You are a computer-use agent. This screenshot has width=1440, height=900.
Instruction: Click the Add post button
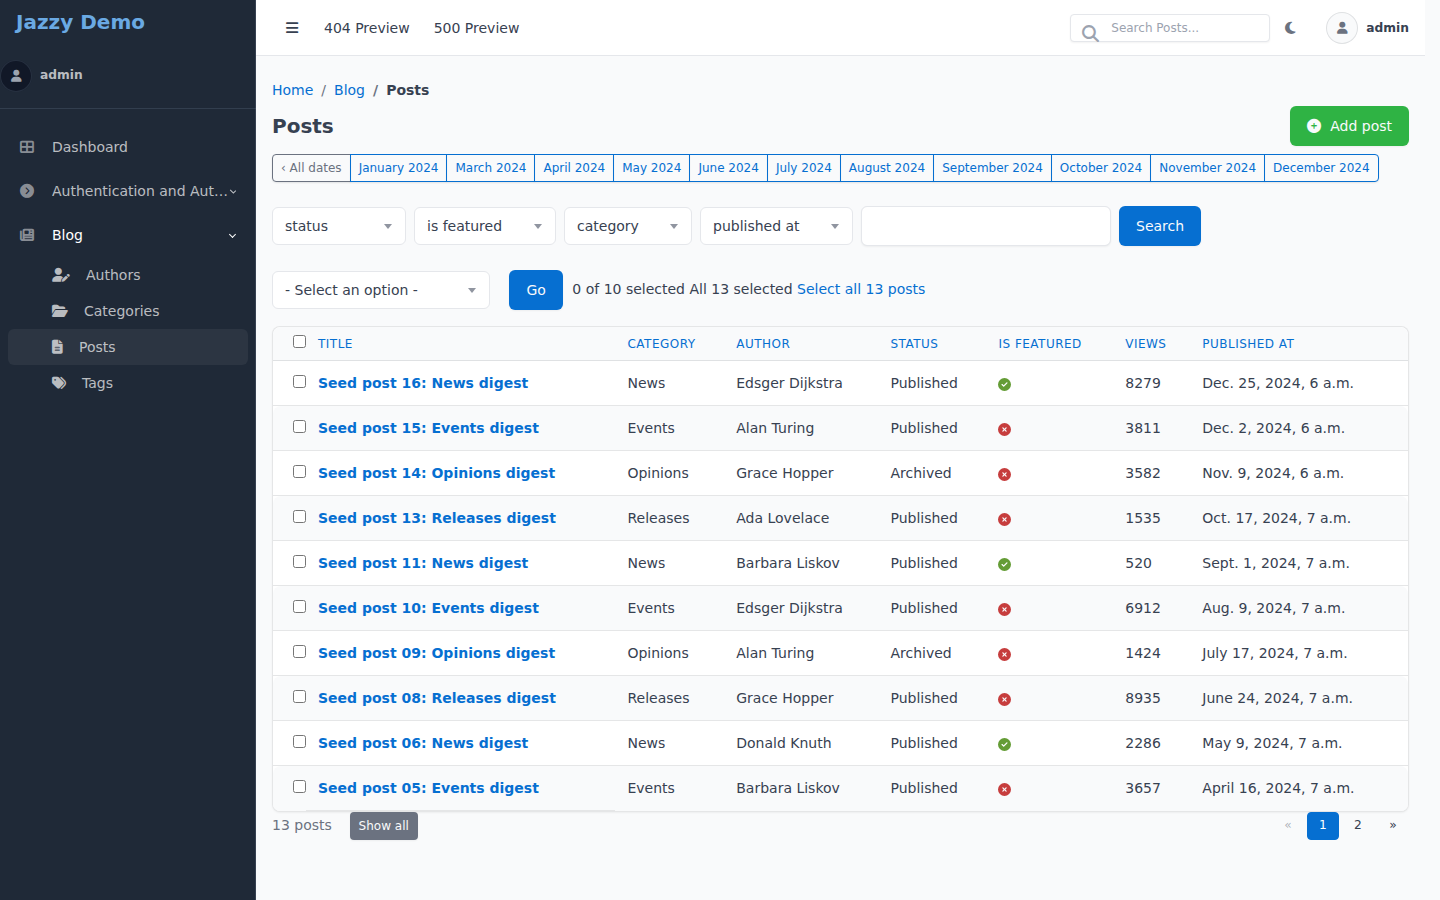tap(1349, 126)
